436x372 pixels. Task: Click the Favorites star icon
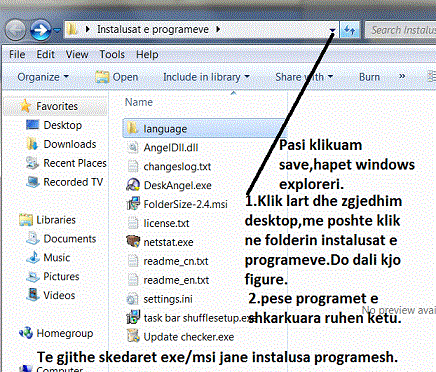click(x=26, y=106)
